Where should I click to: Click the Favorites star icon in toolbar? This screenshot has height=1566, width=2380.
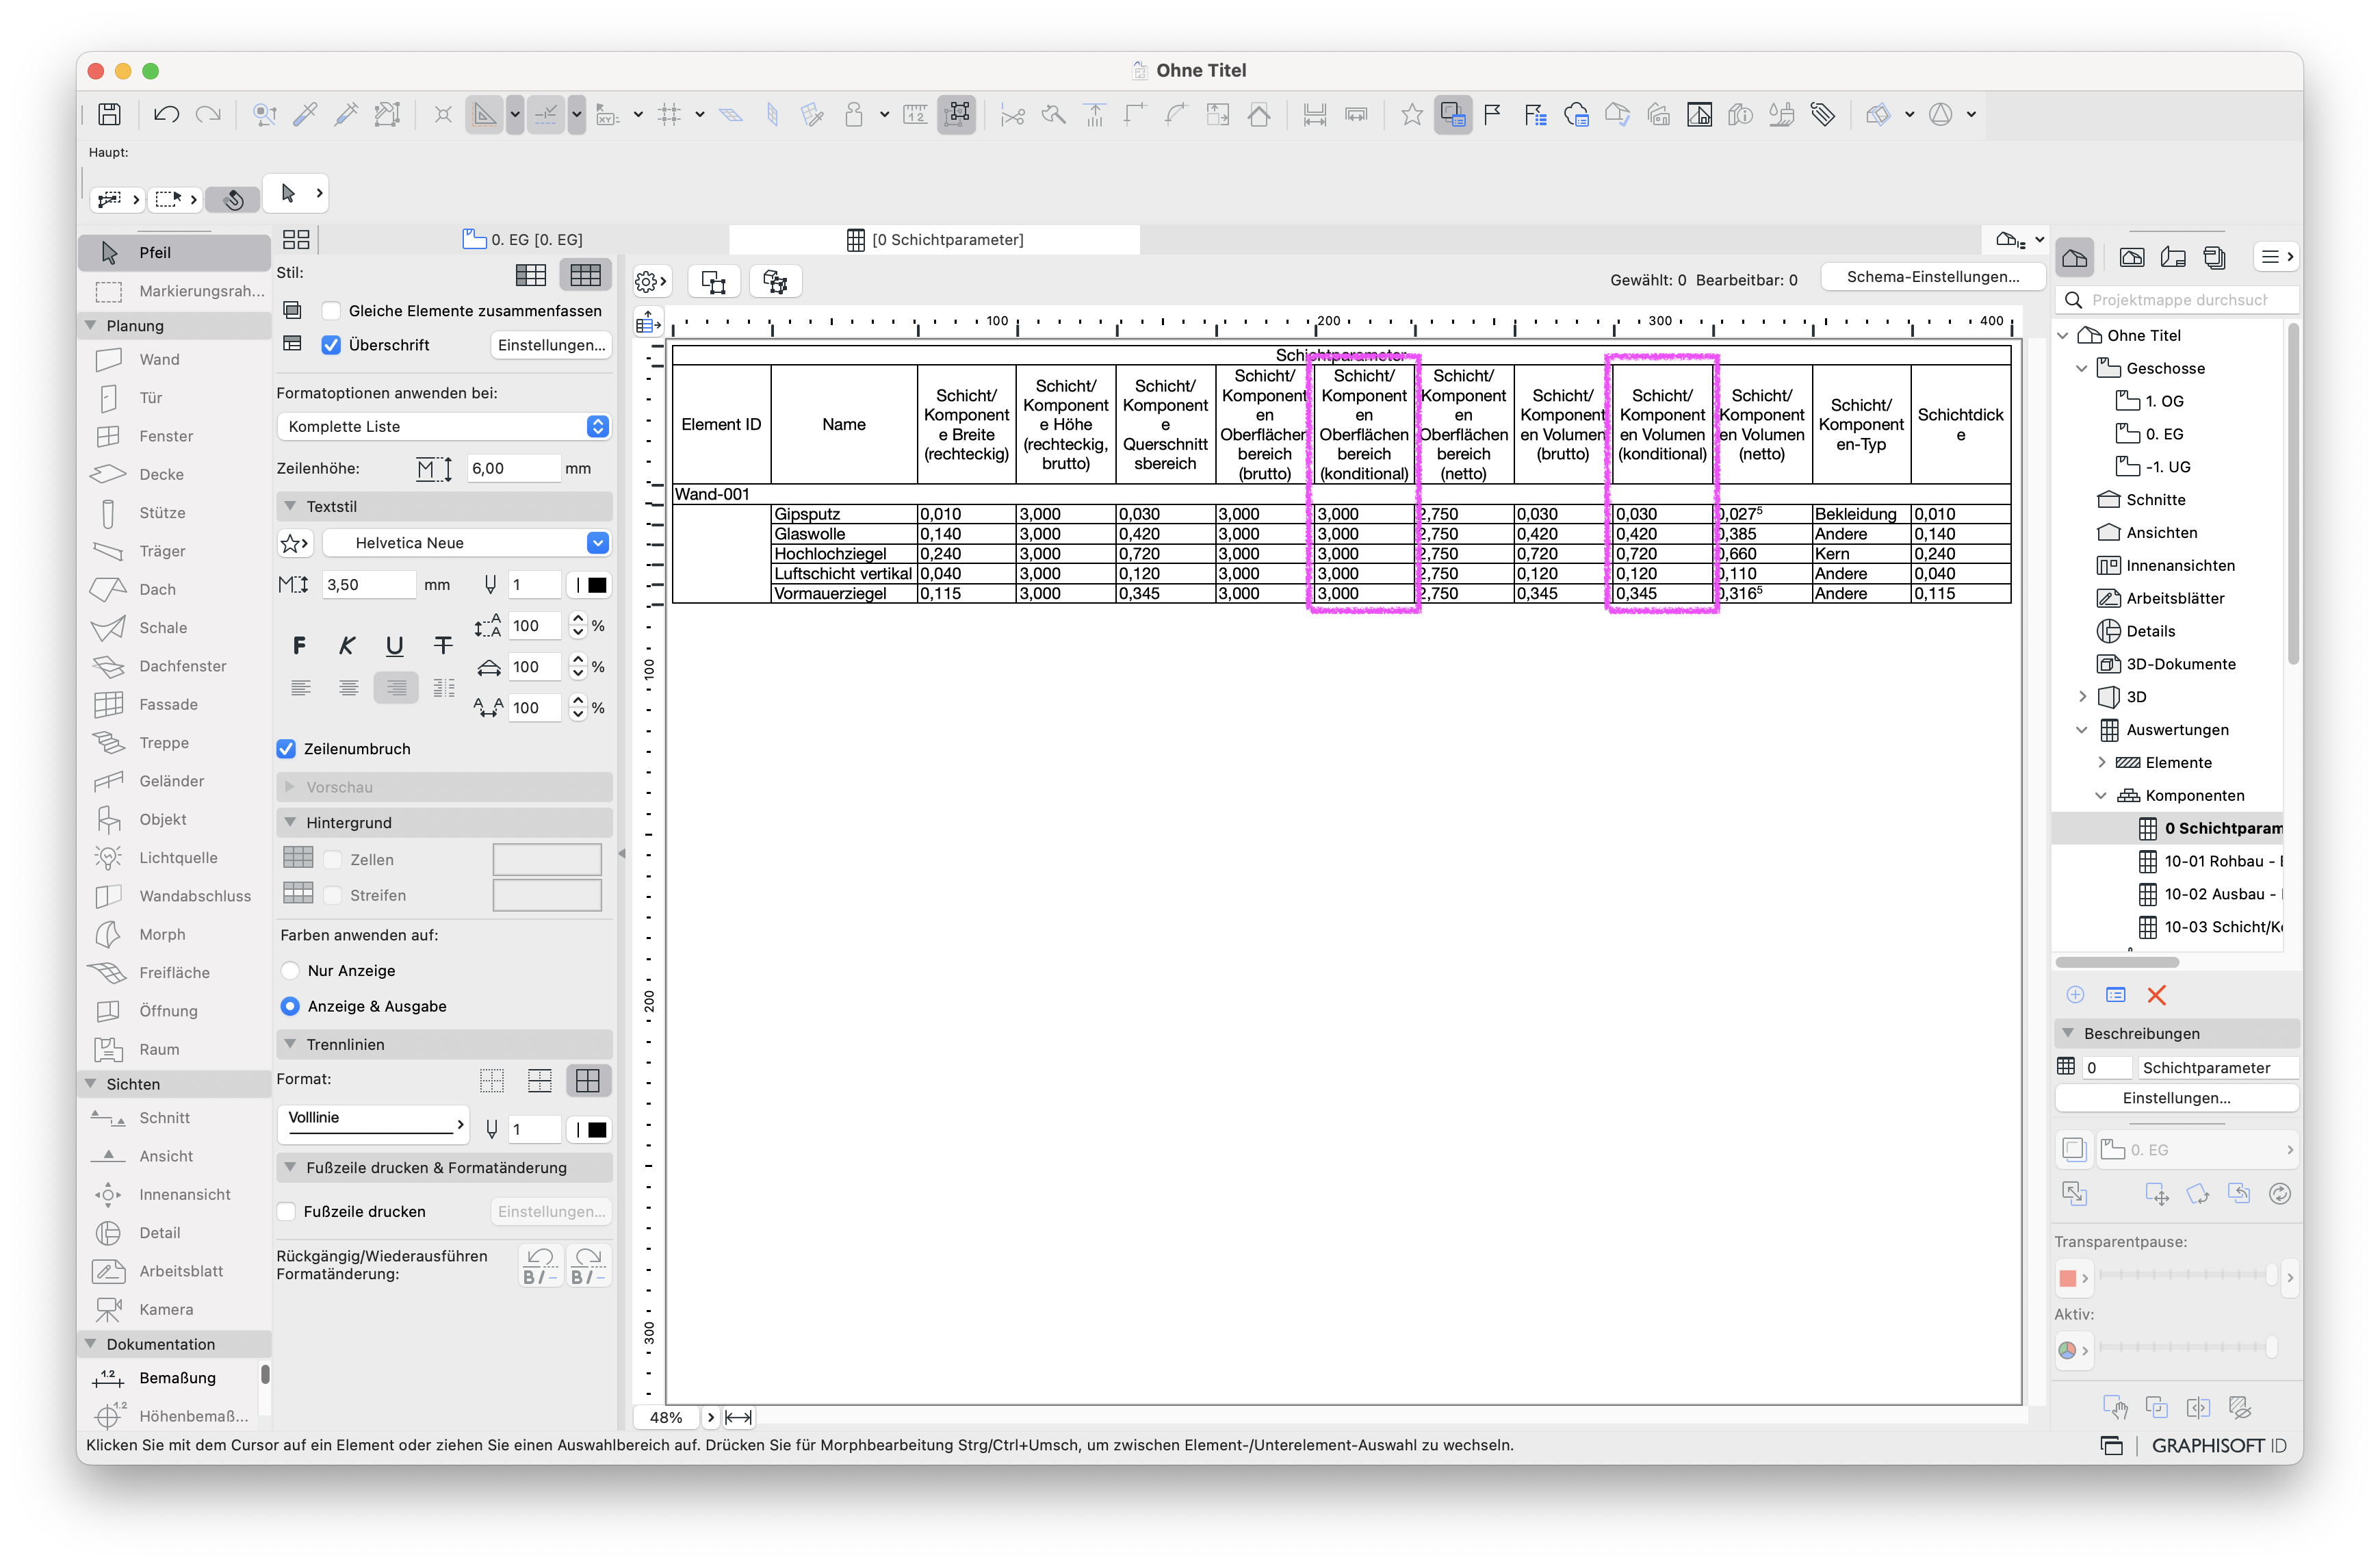[x=1411, y=114]
